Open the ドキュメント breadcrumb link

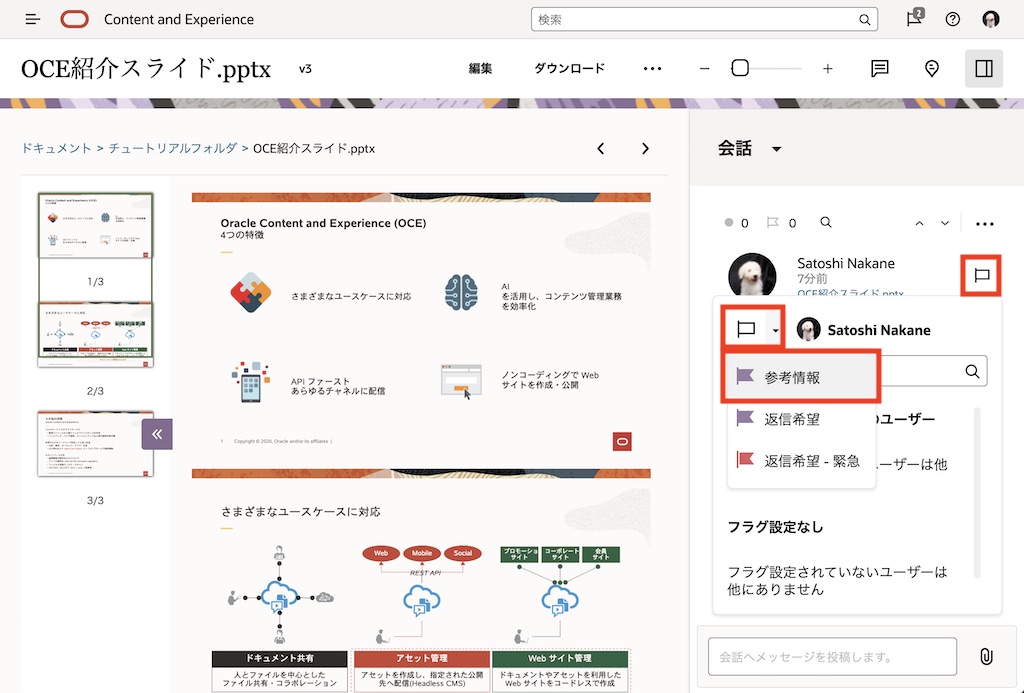click(x=55, y=147)
